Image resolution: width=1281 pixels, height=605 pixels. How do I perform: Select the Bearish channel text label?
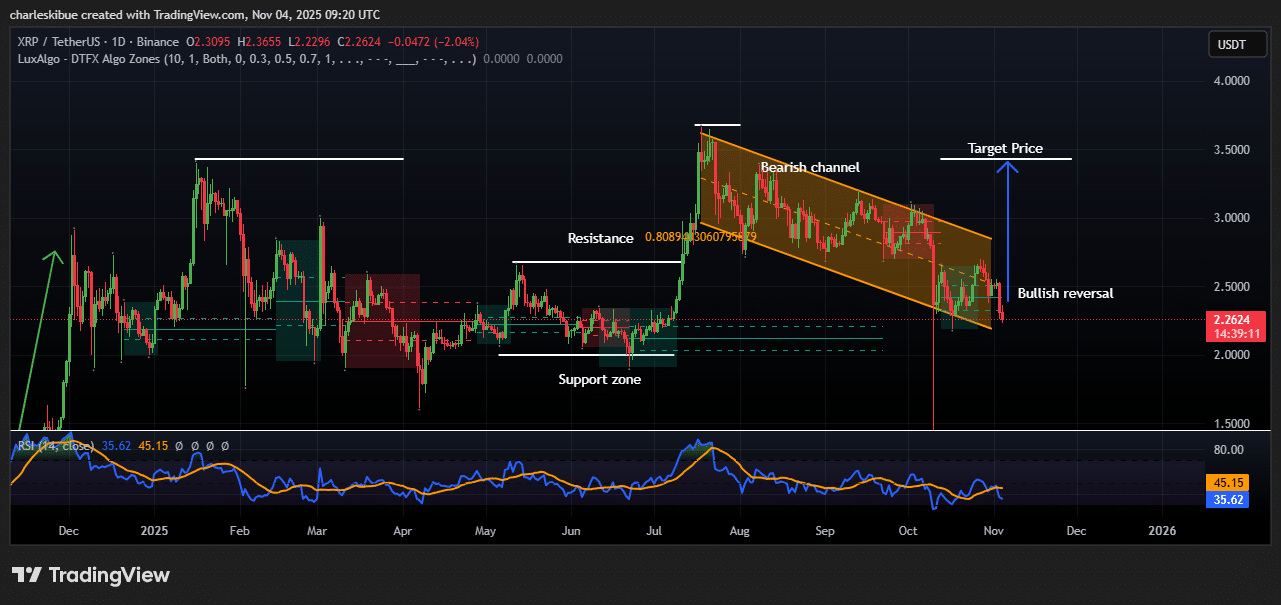[809, 167]
